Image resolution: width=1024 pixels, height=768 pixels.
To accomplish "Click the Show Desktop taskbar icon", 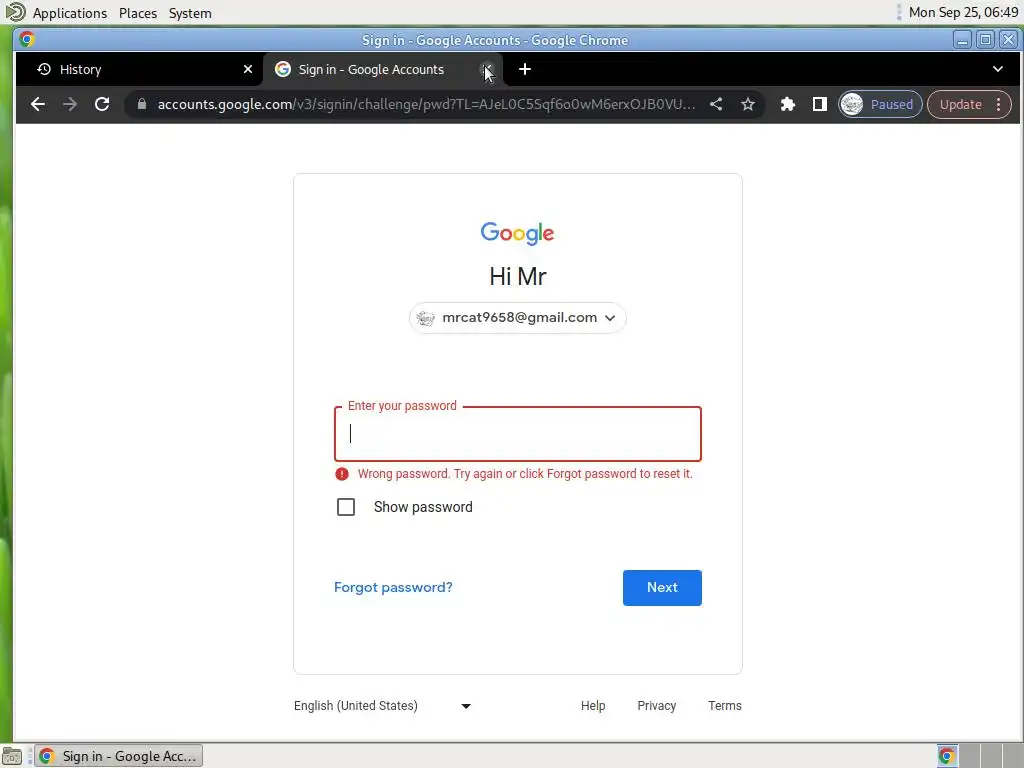I will [12, 756].
